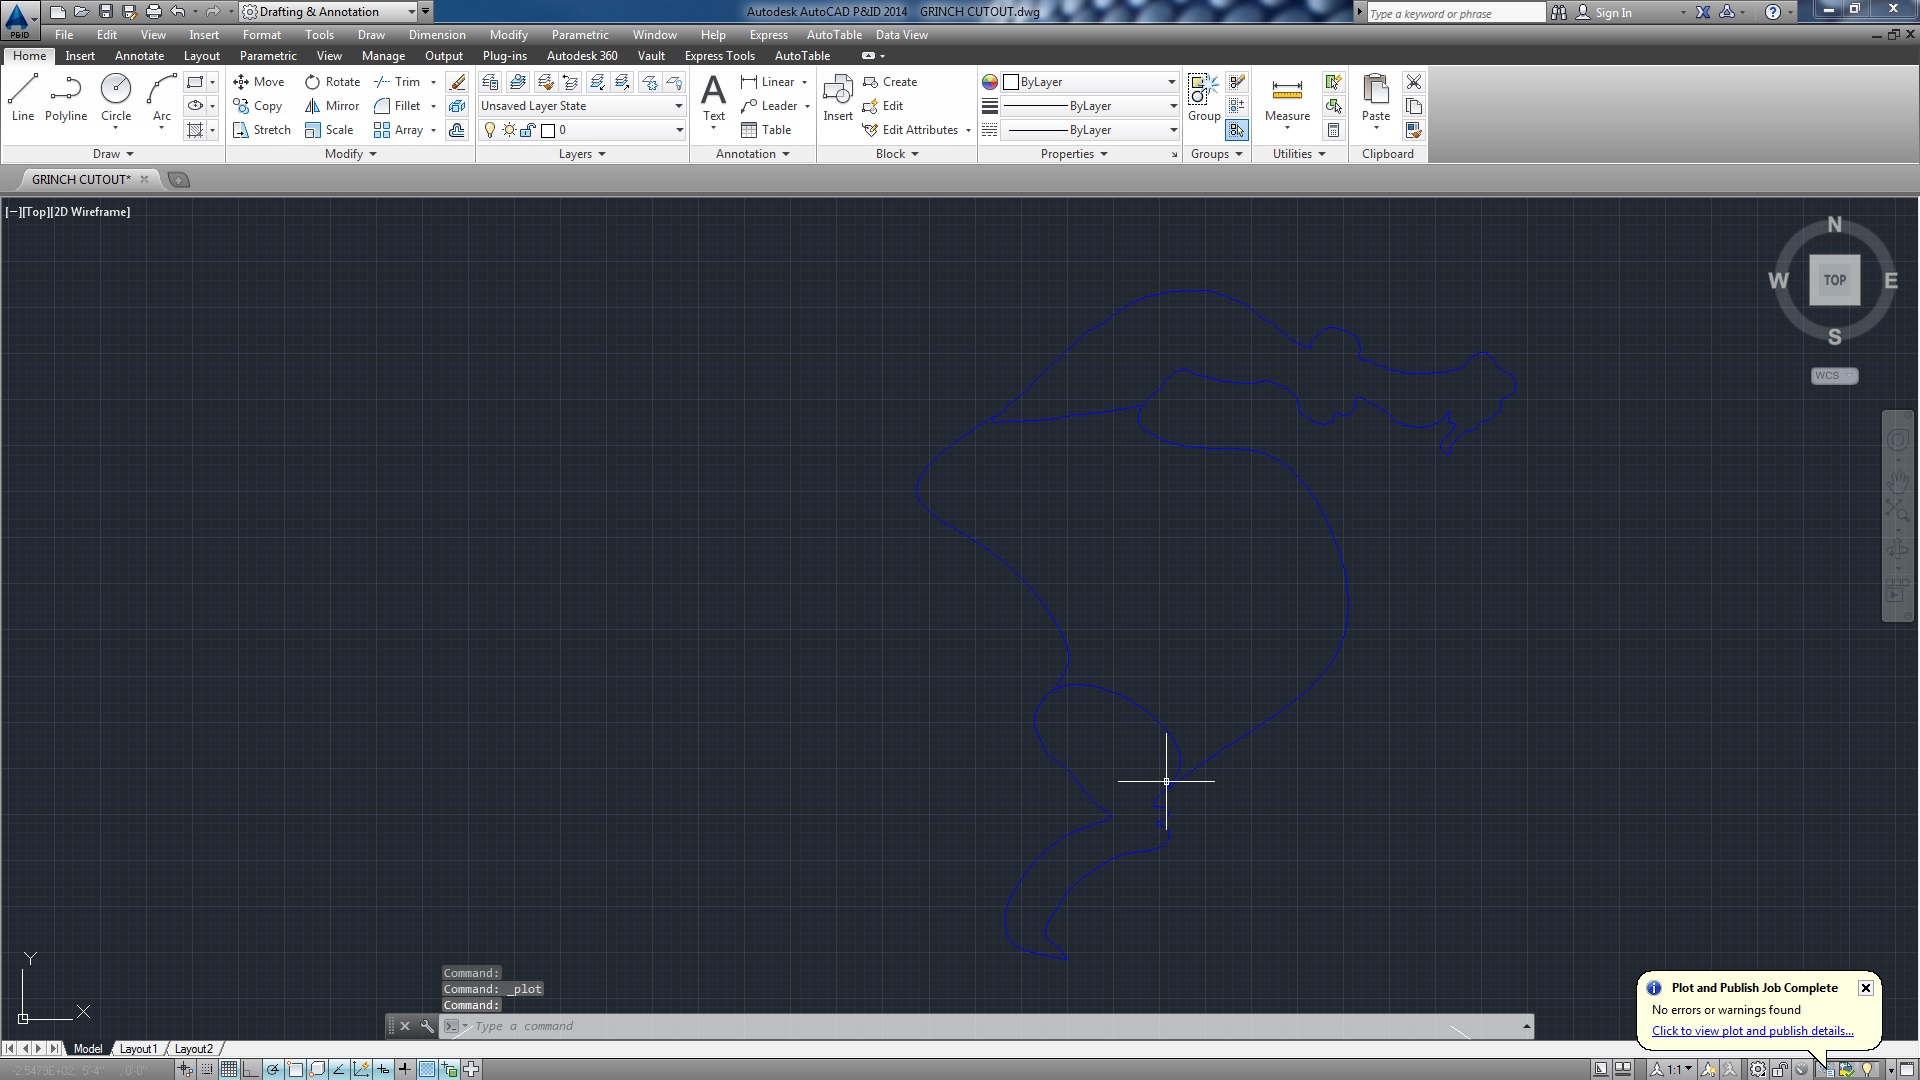Open the Express Tools ribbon tab
This screenshot has height=1080, width=1920.
pos(720,56)
